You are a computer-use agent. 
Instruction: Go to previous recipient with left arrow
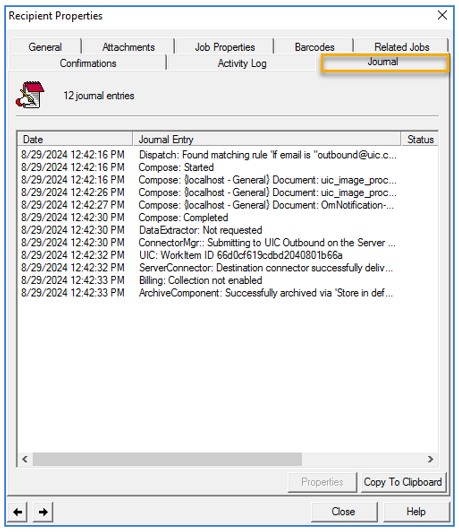[x=18, y=512]
